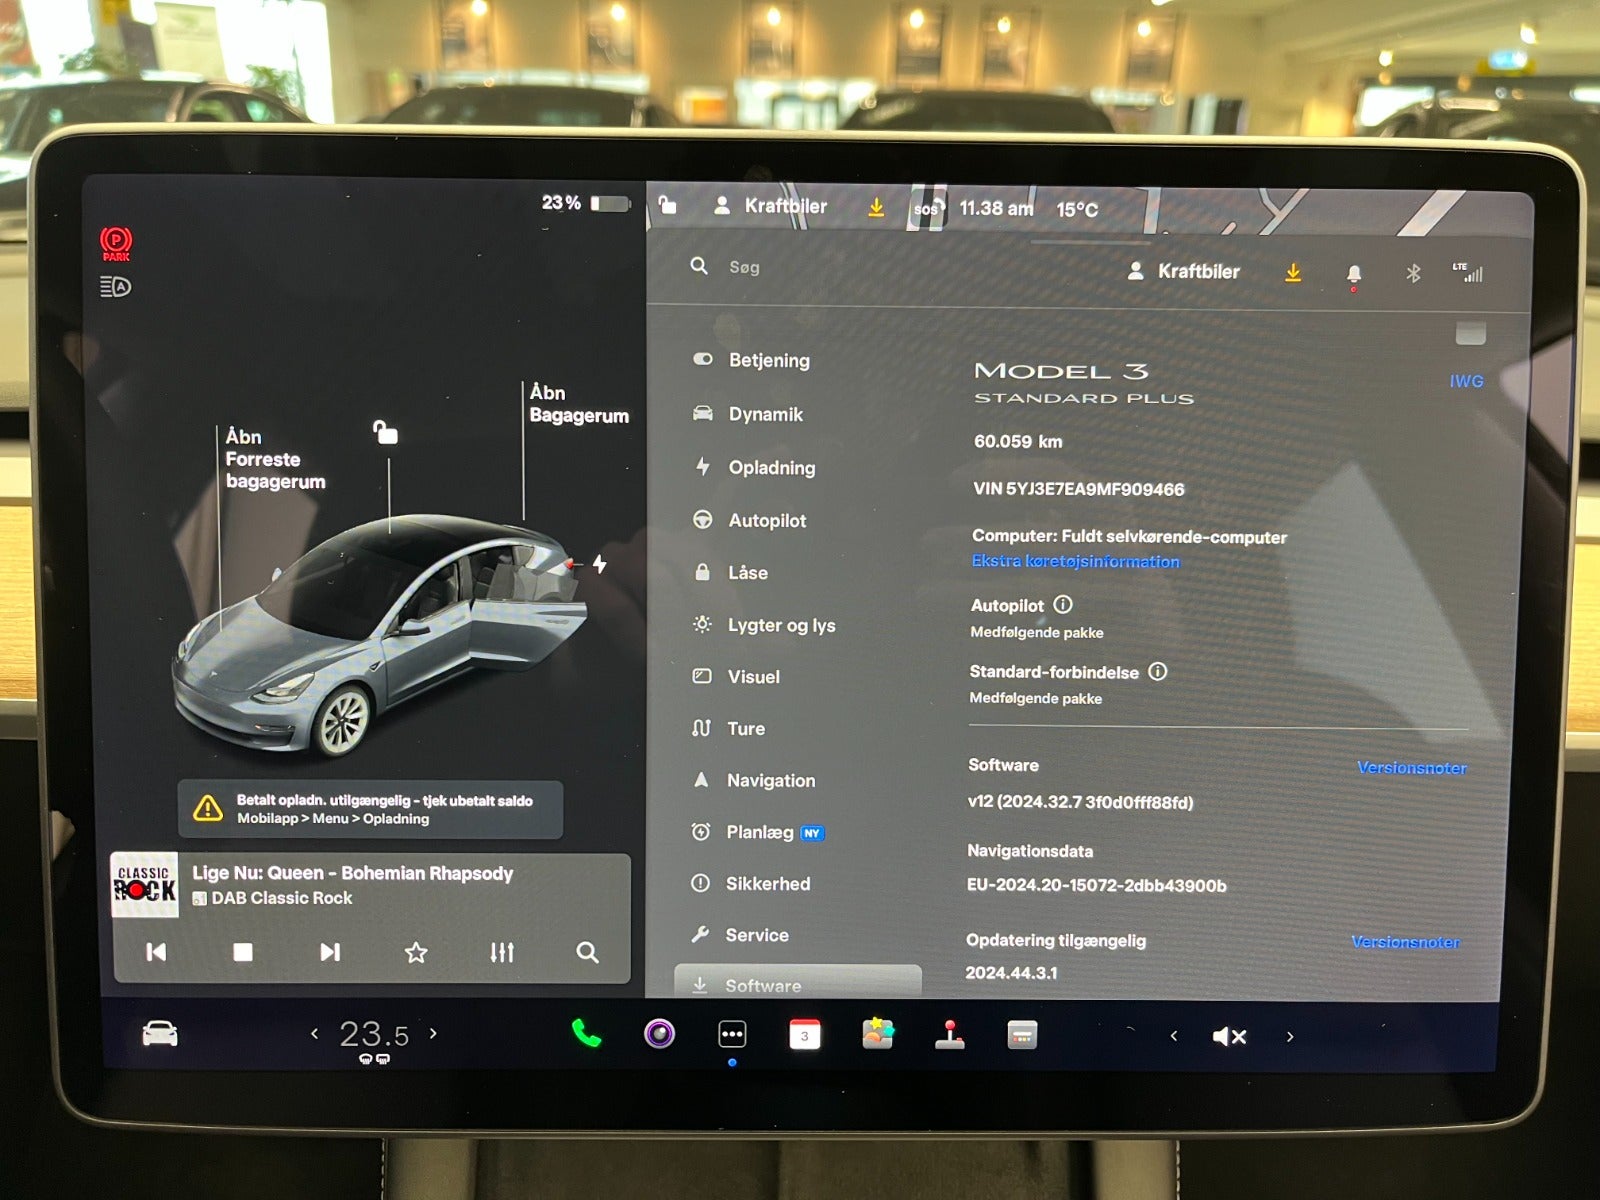Open Ekstra køretøjsinformation link
Viewport: 1600px width, 1200px height.
pyautogui.click(x=1075, y=561)
